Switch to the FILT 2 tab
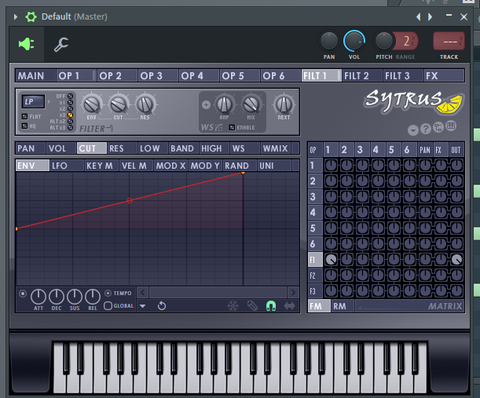This screenshot has width=480, height=398. pyautogui.click(x=362, y=76)
